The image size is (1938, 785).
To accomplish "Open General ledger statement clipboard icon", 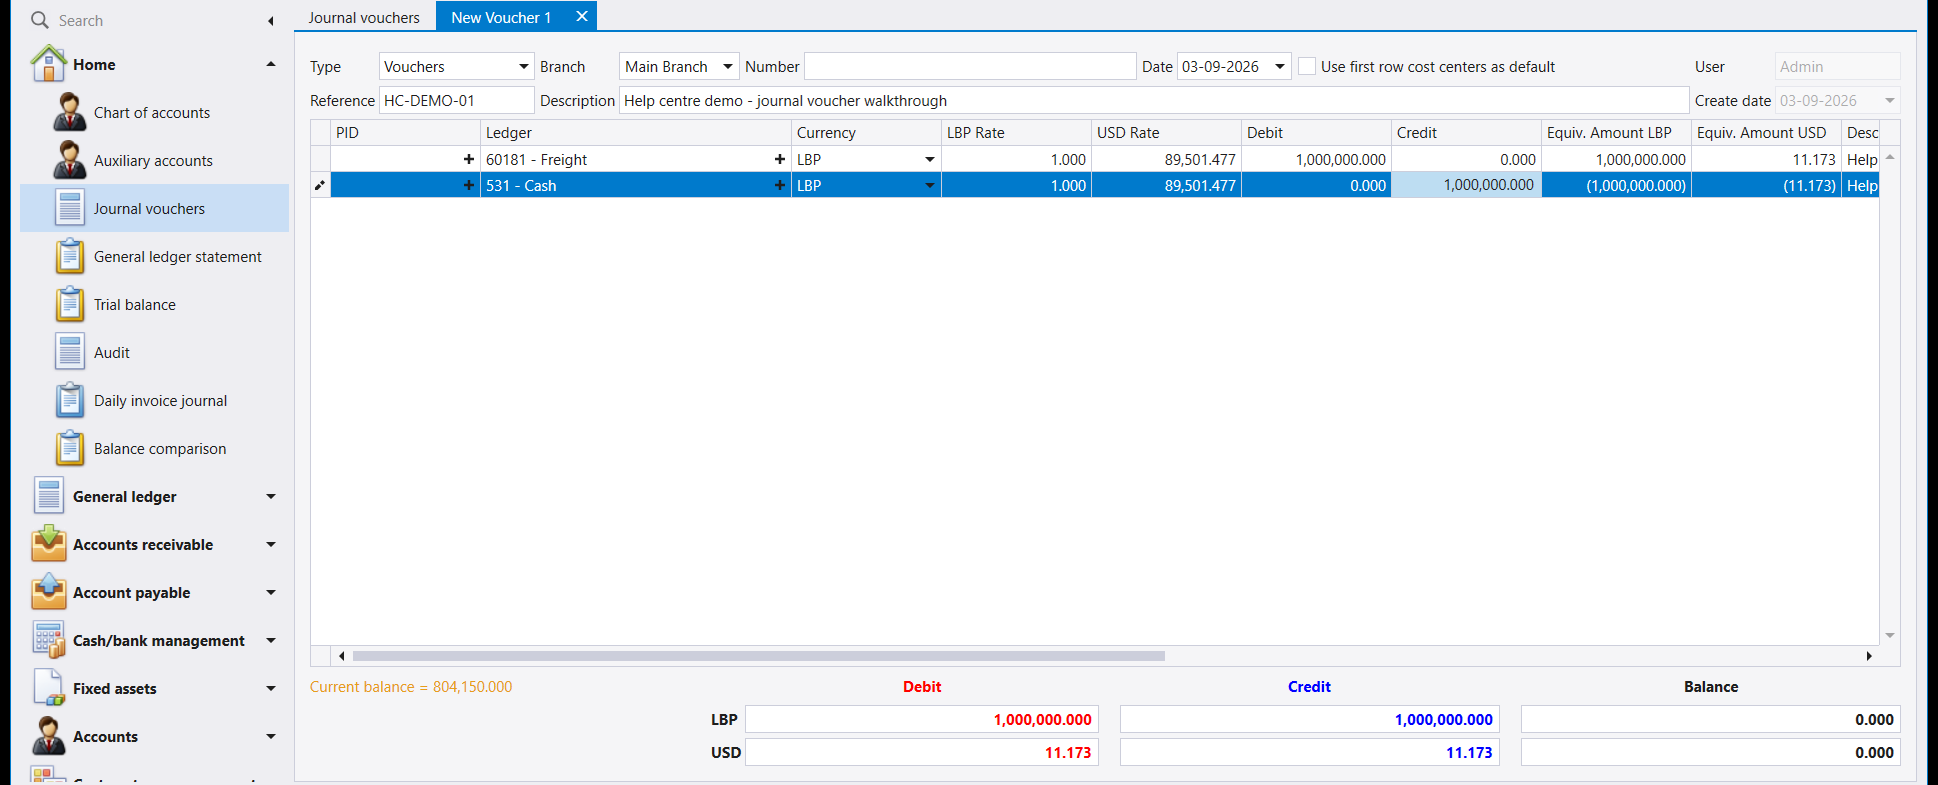I will [69, 256].
